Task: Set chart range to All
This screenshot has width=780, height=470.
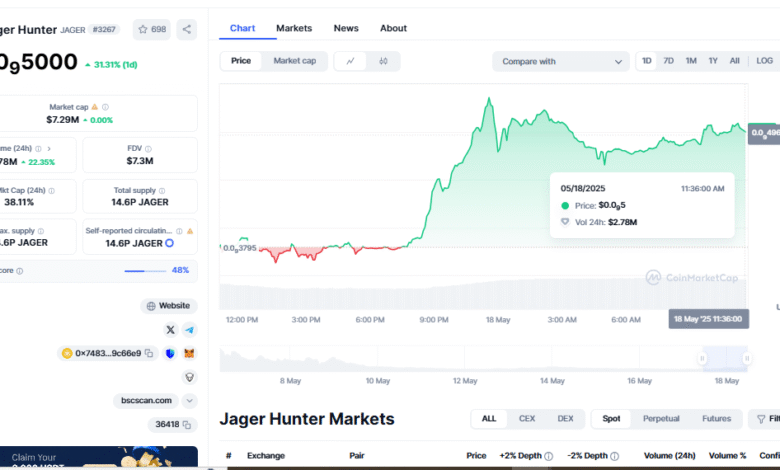Action: [x=734, y=61]
